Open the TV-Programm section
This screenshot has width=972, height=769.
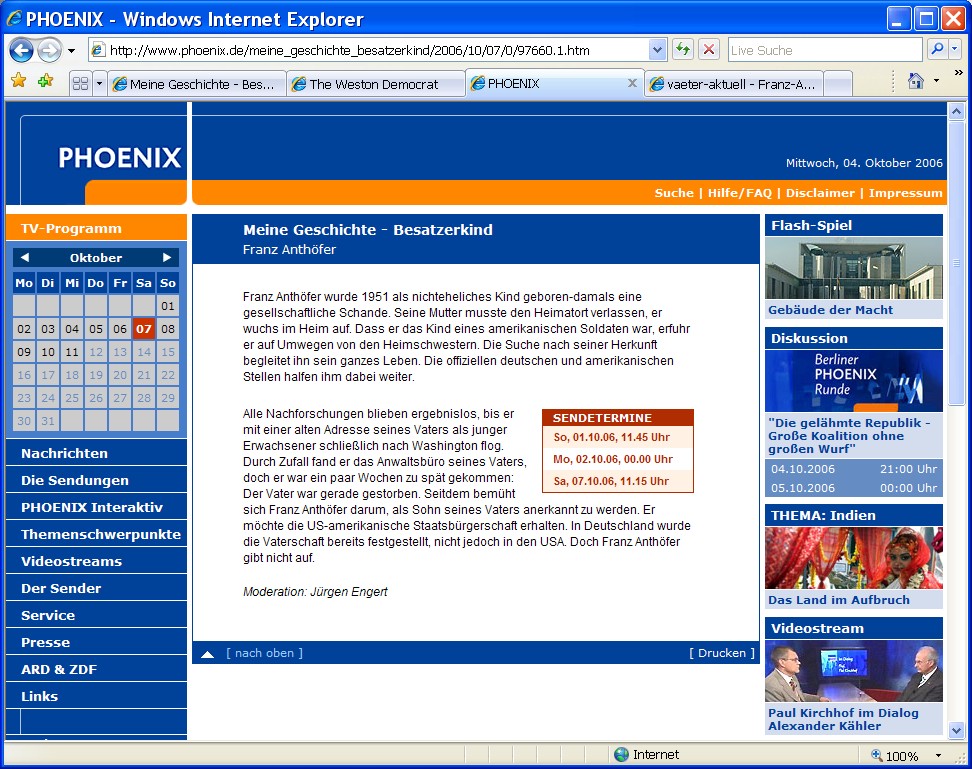96,227
